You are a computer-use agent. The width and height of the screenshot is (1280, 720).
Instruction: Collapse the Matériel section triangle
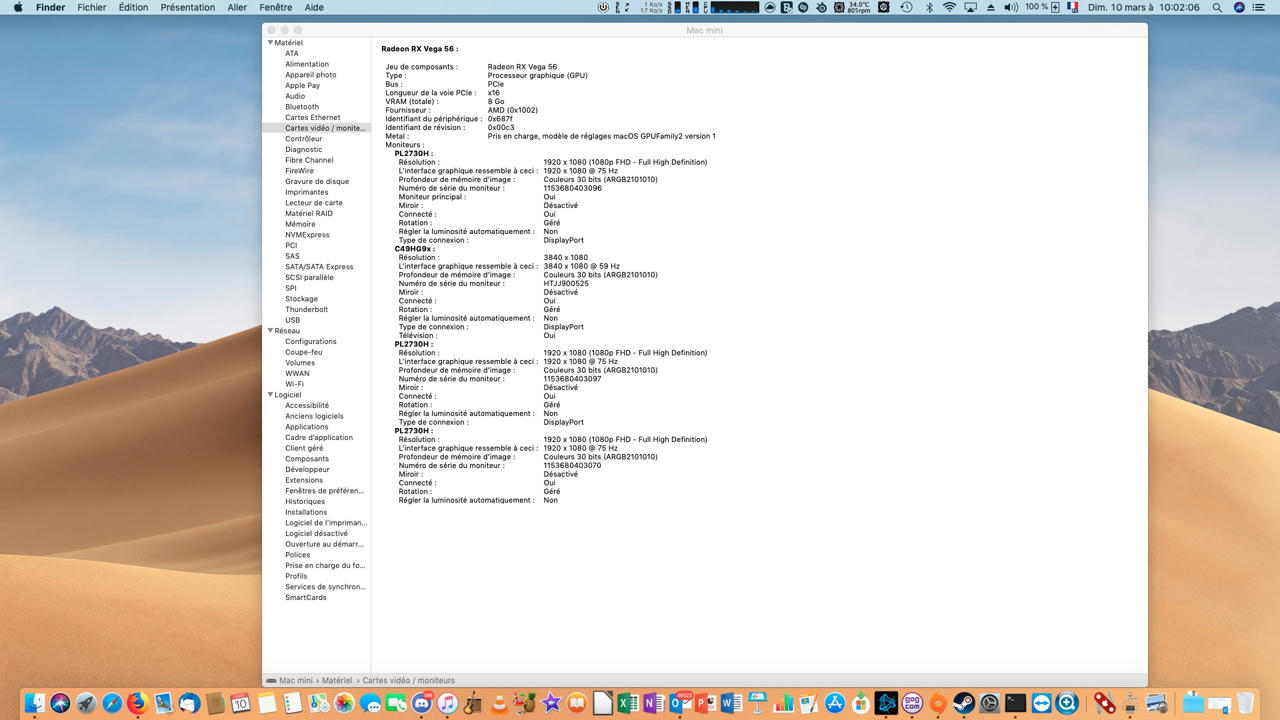pos(270,43)
